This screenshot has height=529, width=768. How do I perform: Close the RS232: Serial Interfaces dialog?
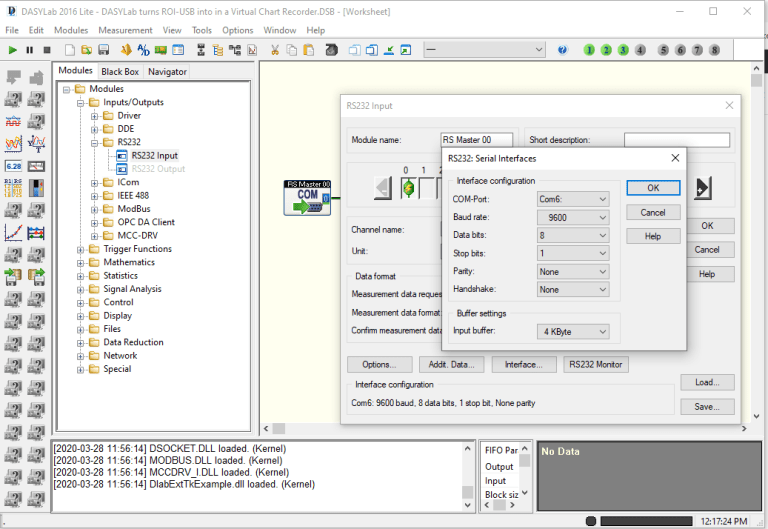[675, 158]
